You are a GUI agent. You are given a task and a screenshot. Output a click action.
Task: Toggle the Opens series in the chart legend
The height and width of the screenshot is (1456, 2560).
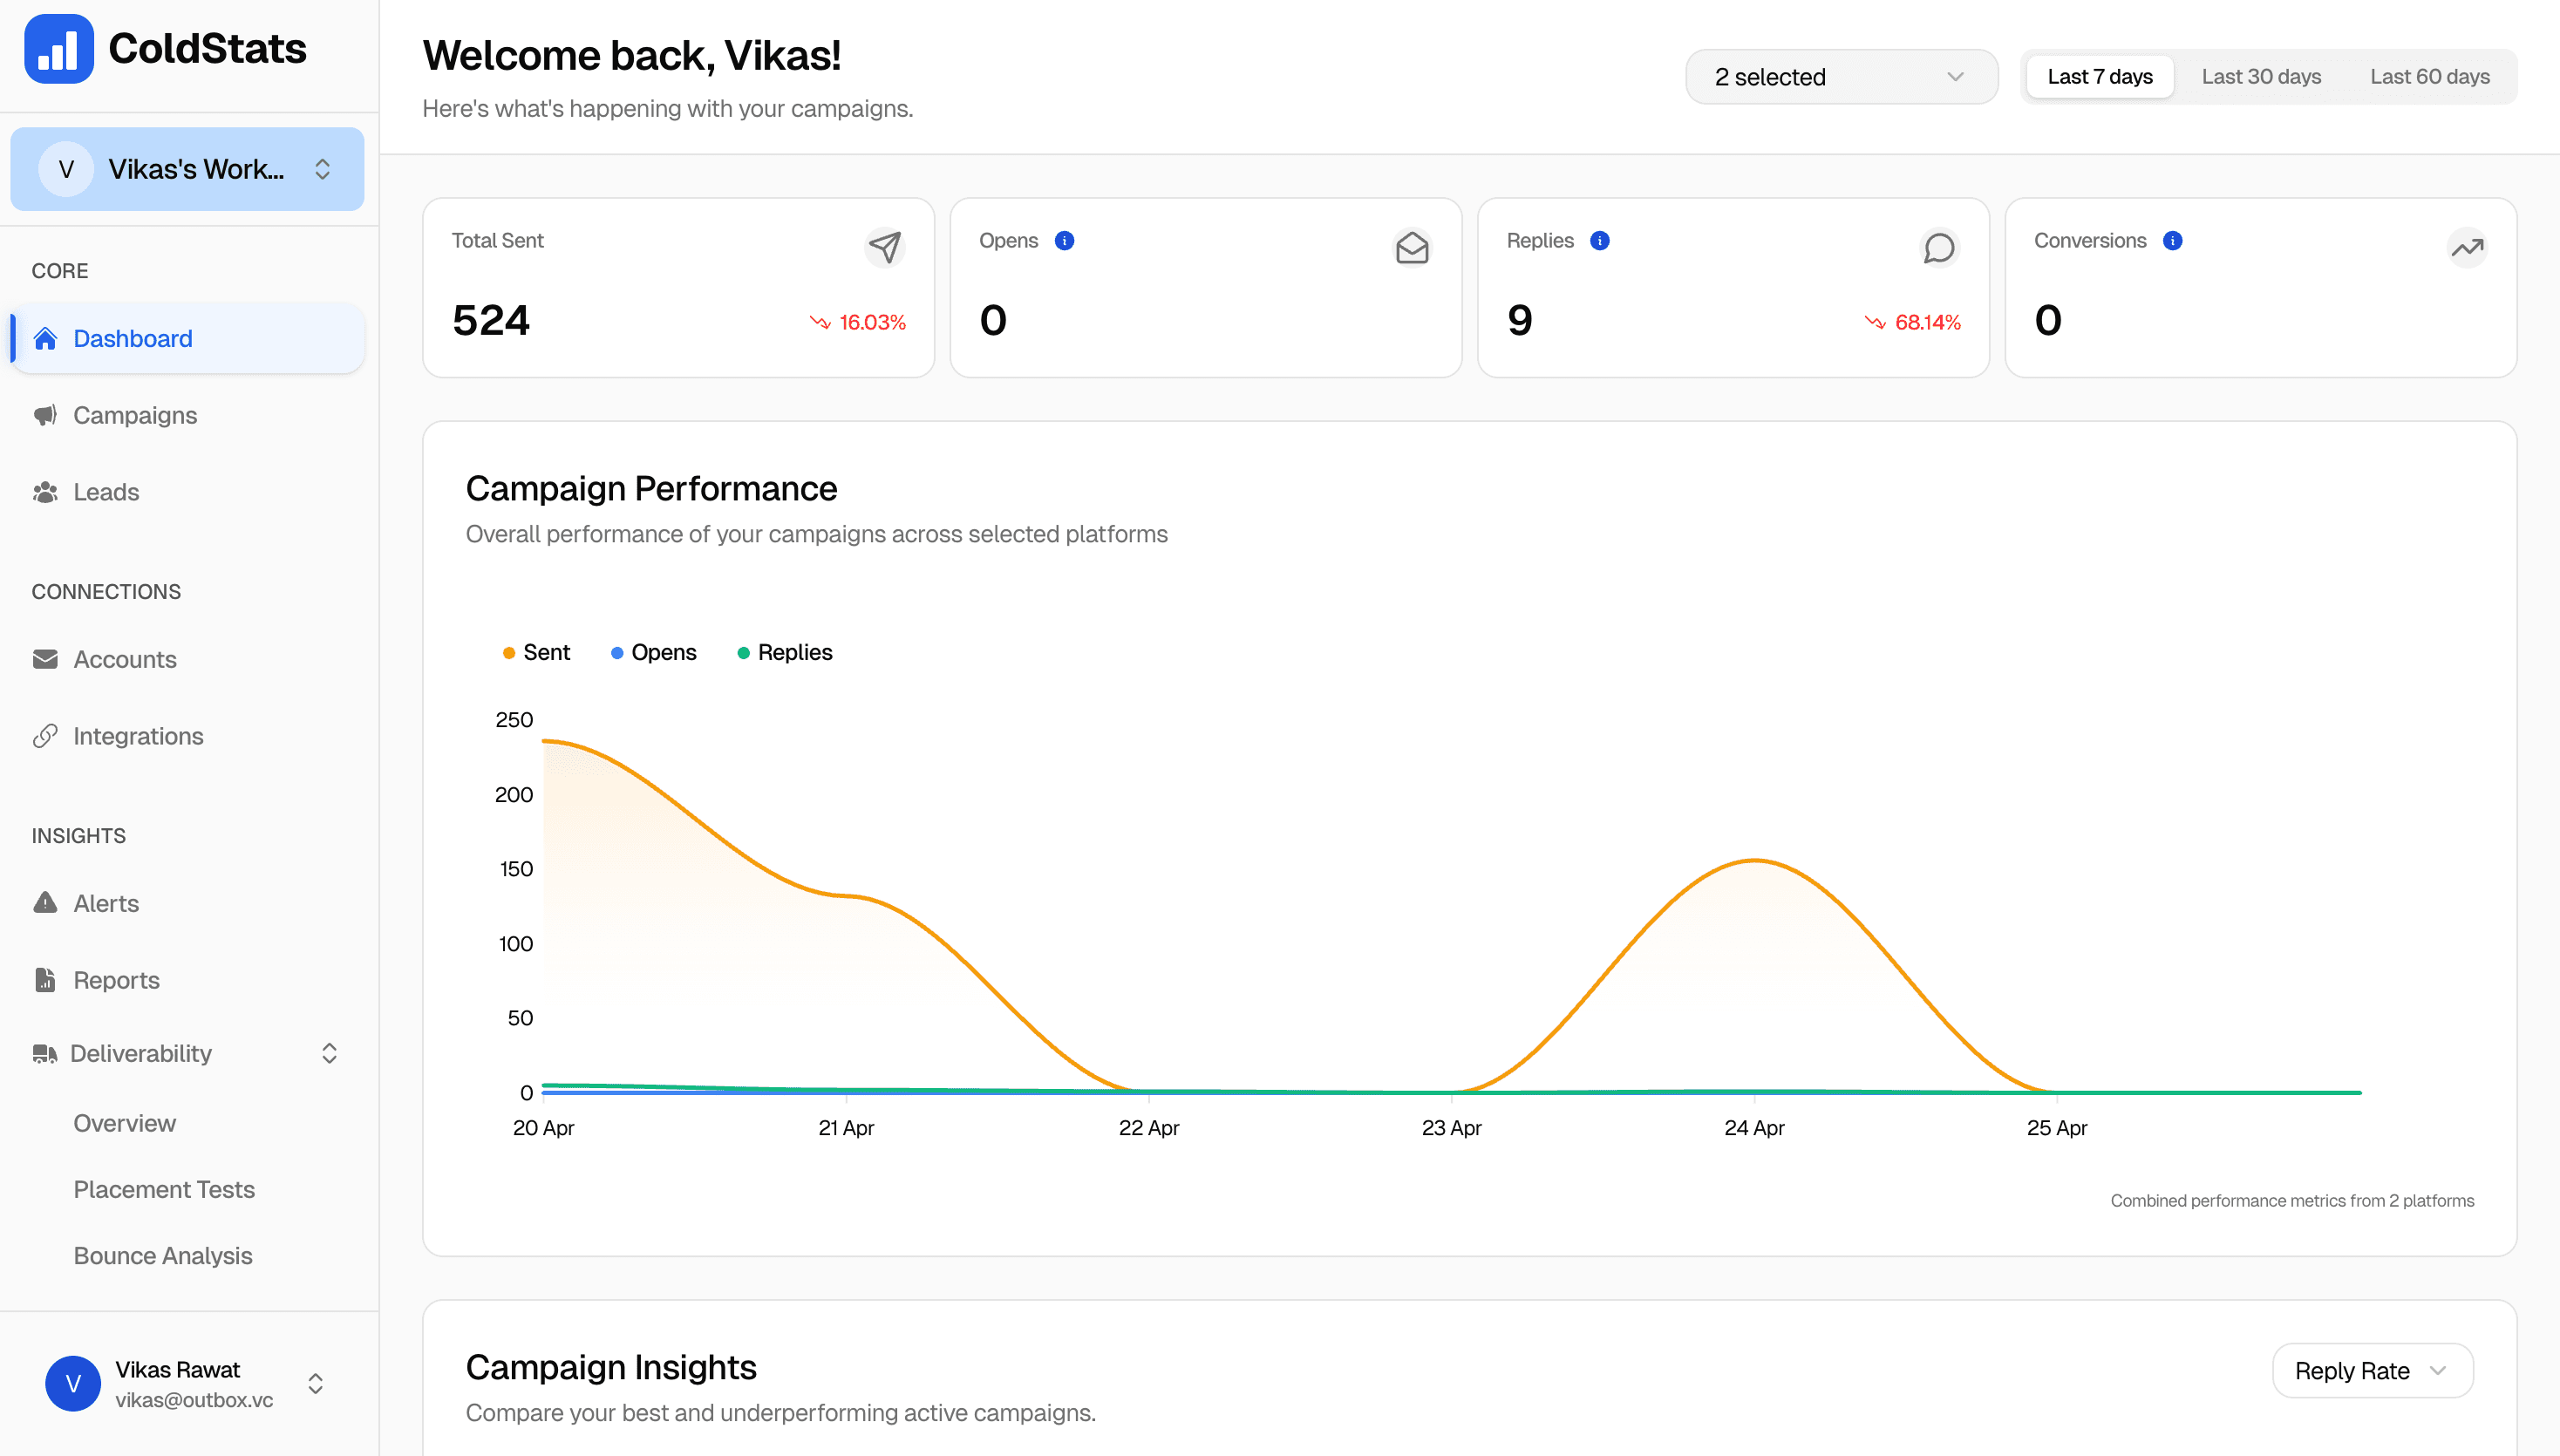coord(654,651)
